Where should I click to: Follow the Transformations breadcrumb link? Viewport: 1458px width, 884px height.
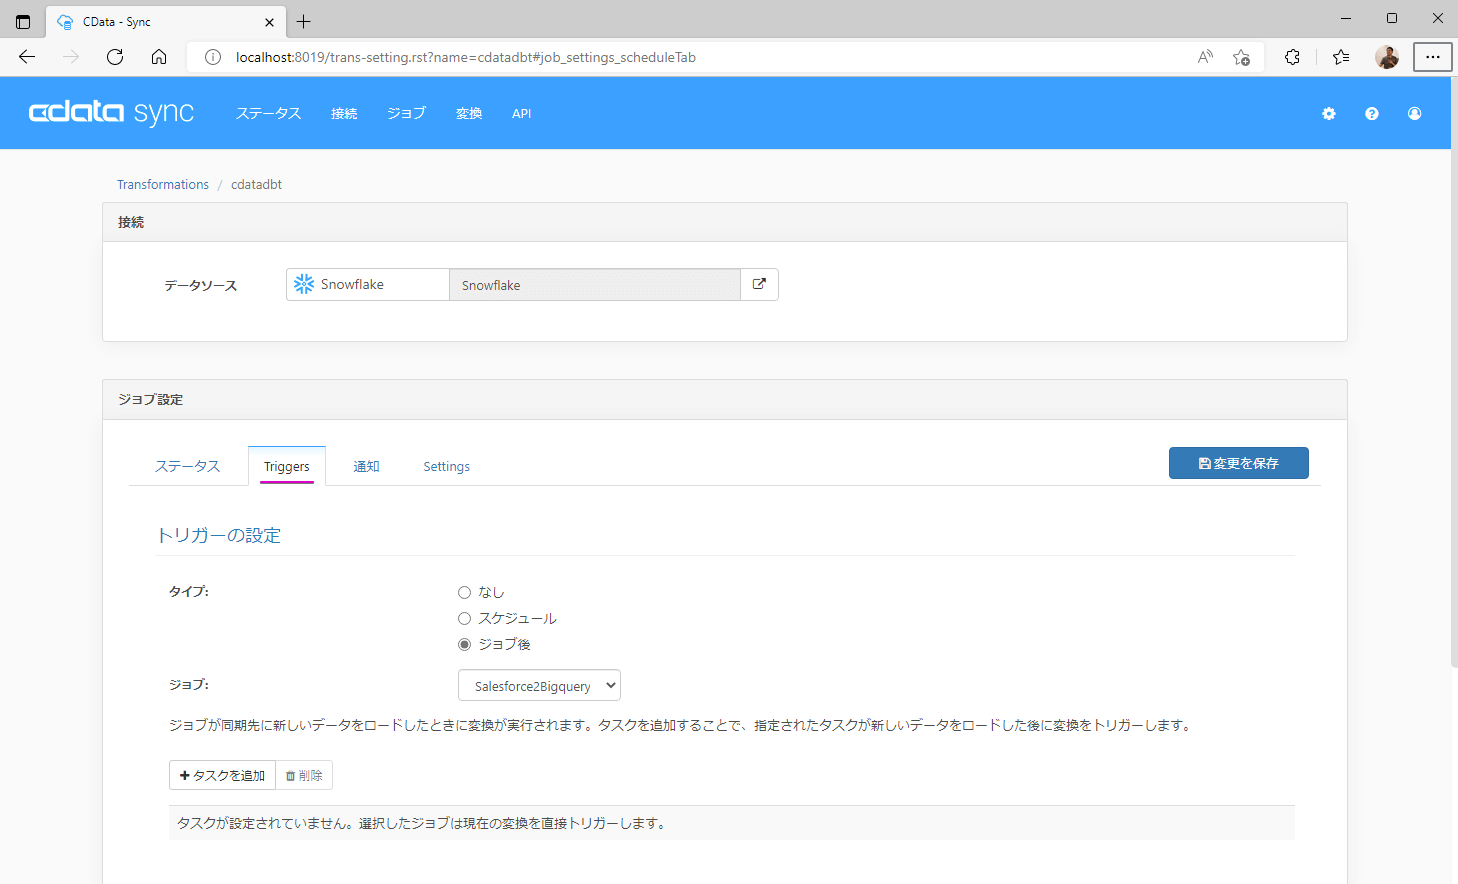163,185
